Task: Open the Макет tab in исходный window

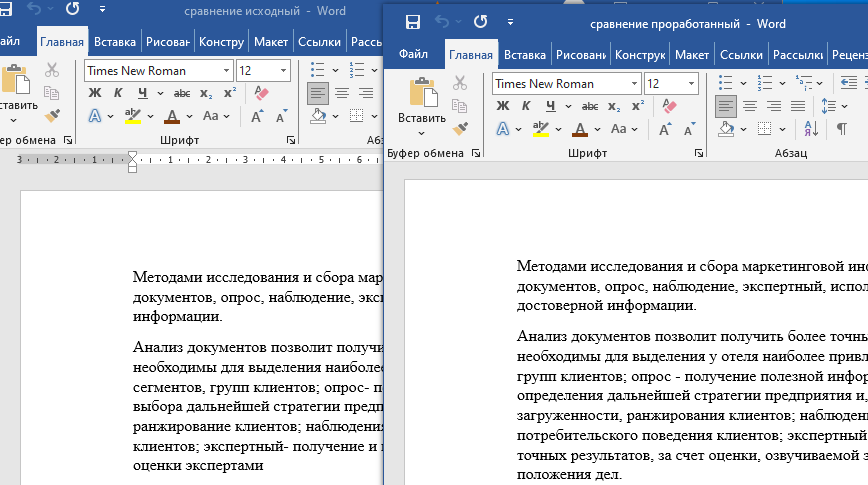Action: 271,42
